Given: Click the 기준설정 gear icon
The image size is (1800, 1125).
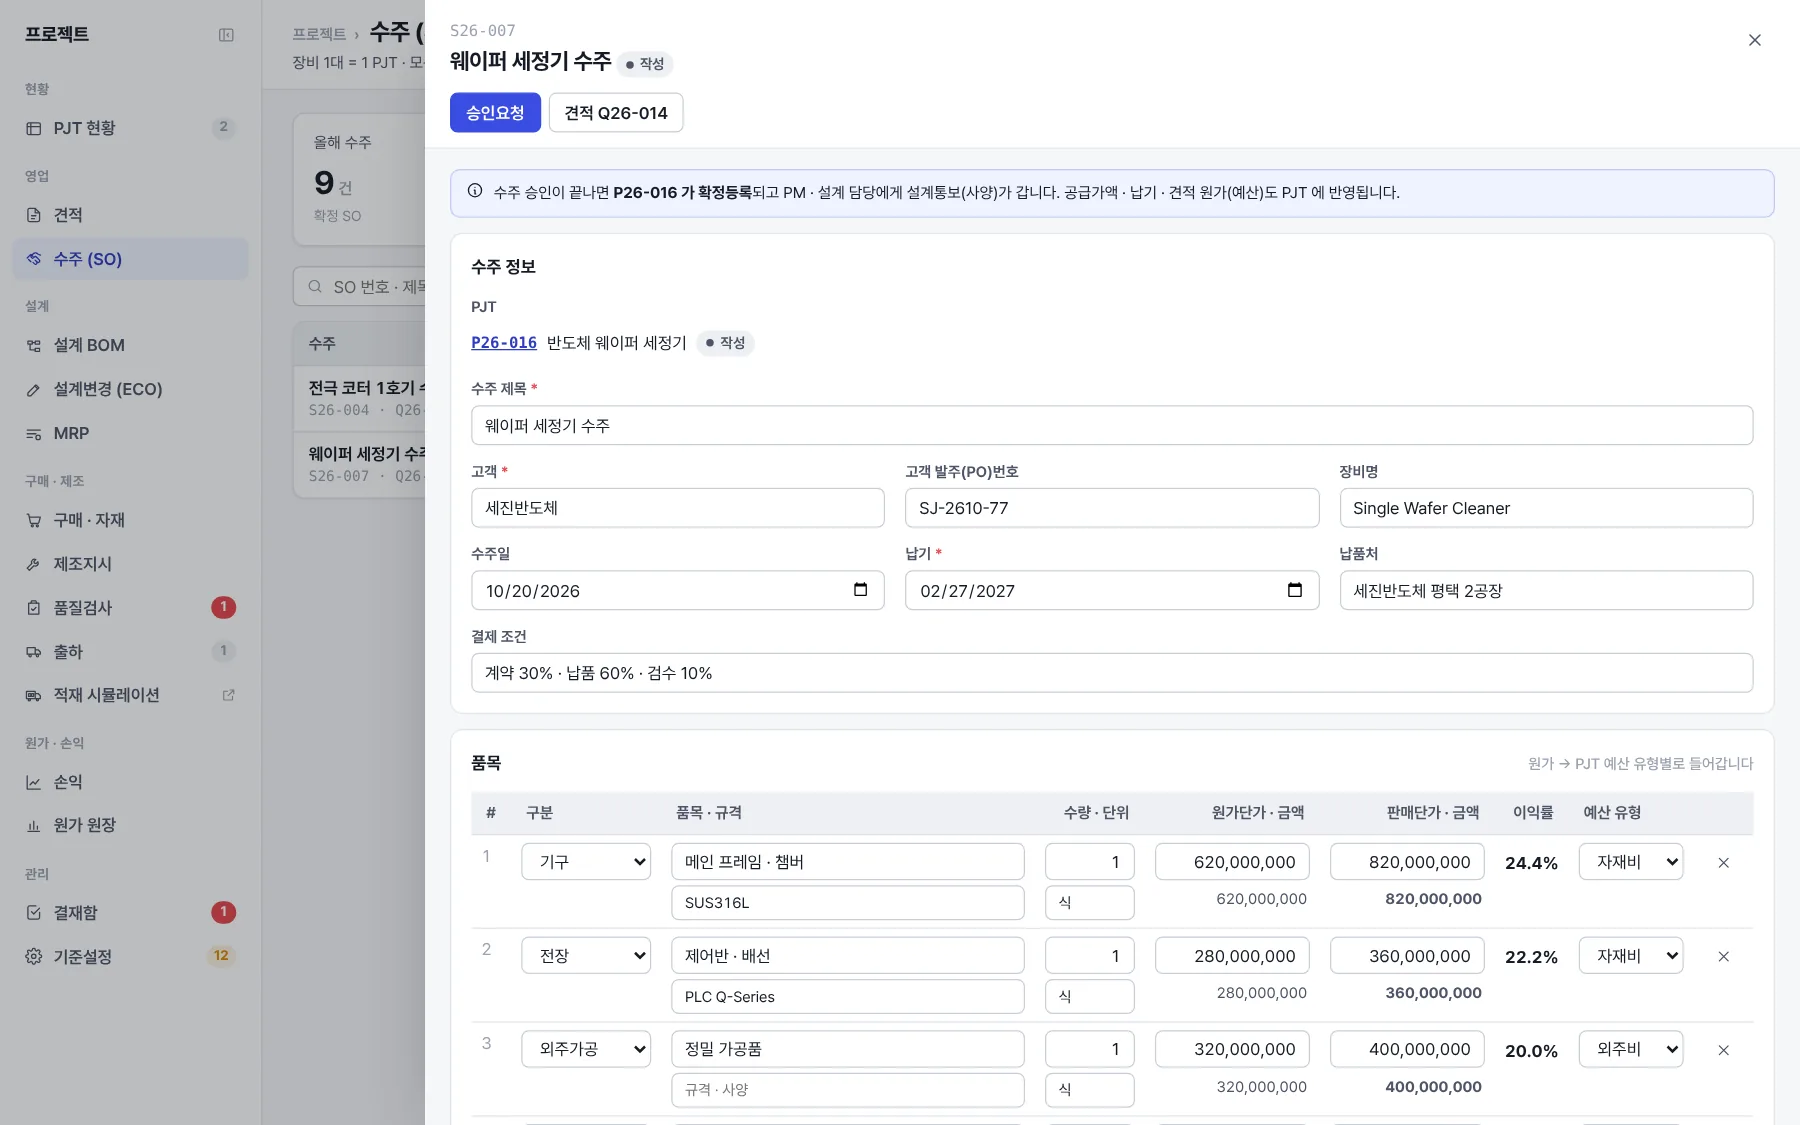Looking at the screenshot, I should (34, 957).
